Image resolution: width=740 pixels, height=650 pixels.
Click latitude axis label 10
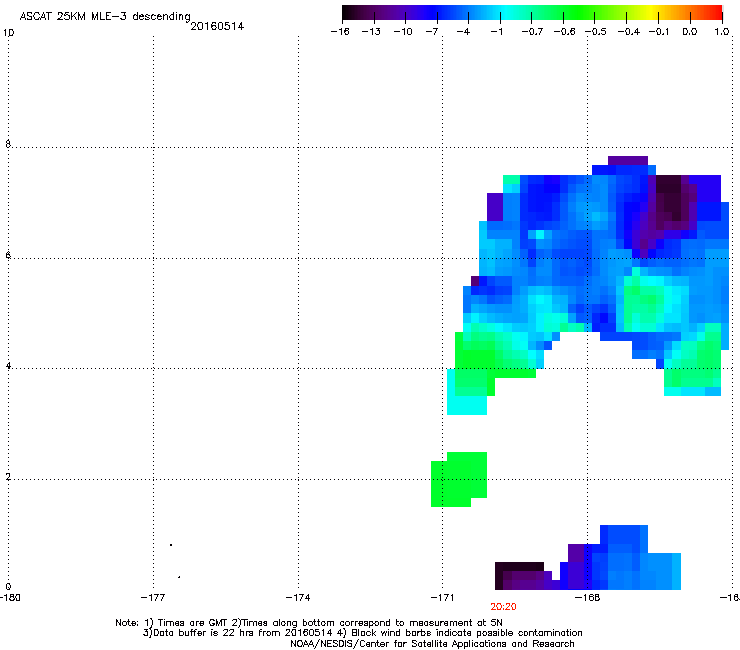(x=9, y=33)
